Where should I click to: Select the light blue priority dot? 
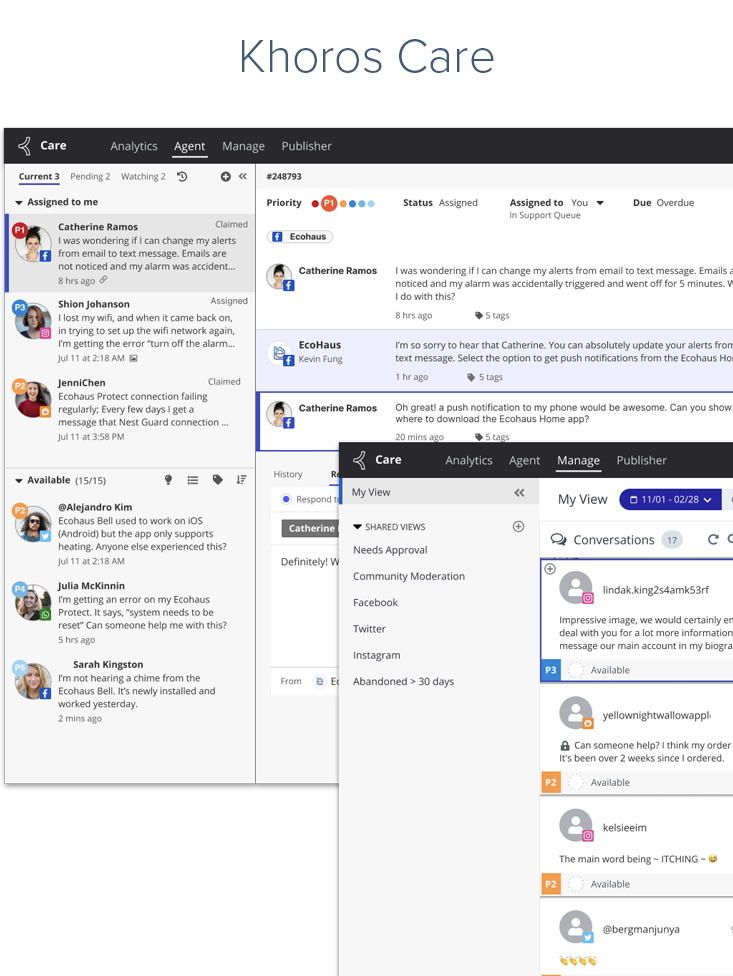point(371,204)
